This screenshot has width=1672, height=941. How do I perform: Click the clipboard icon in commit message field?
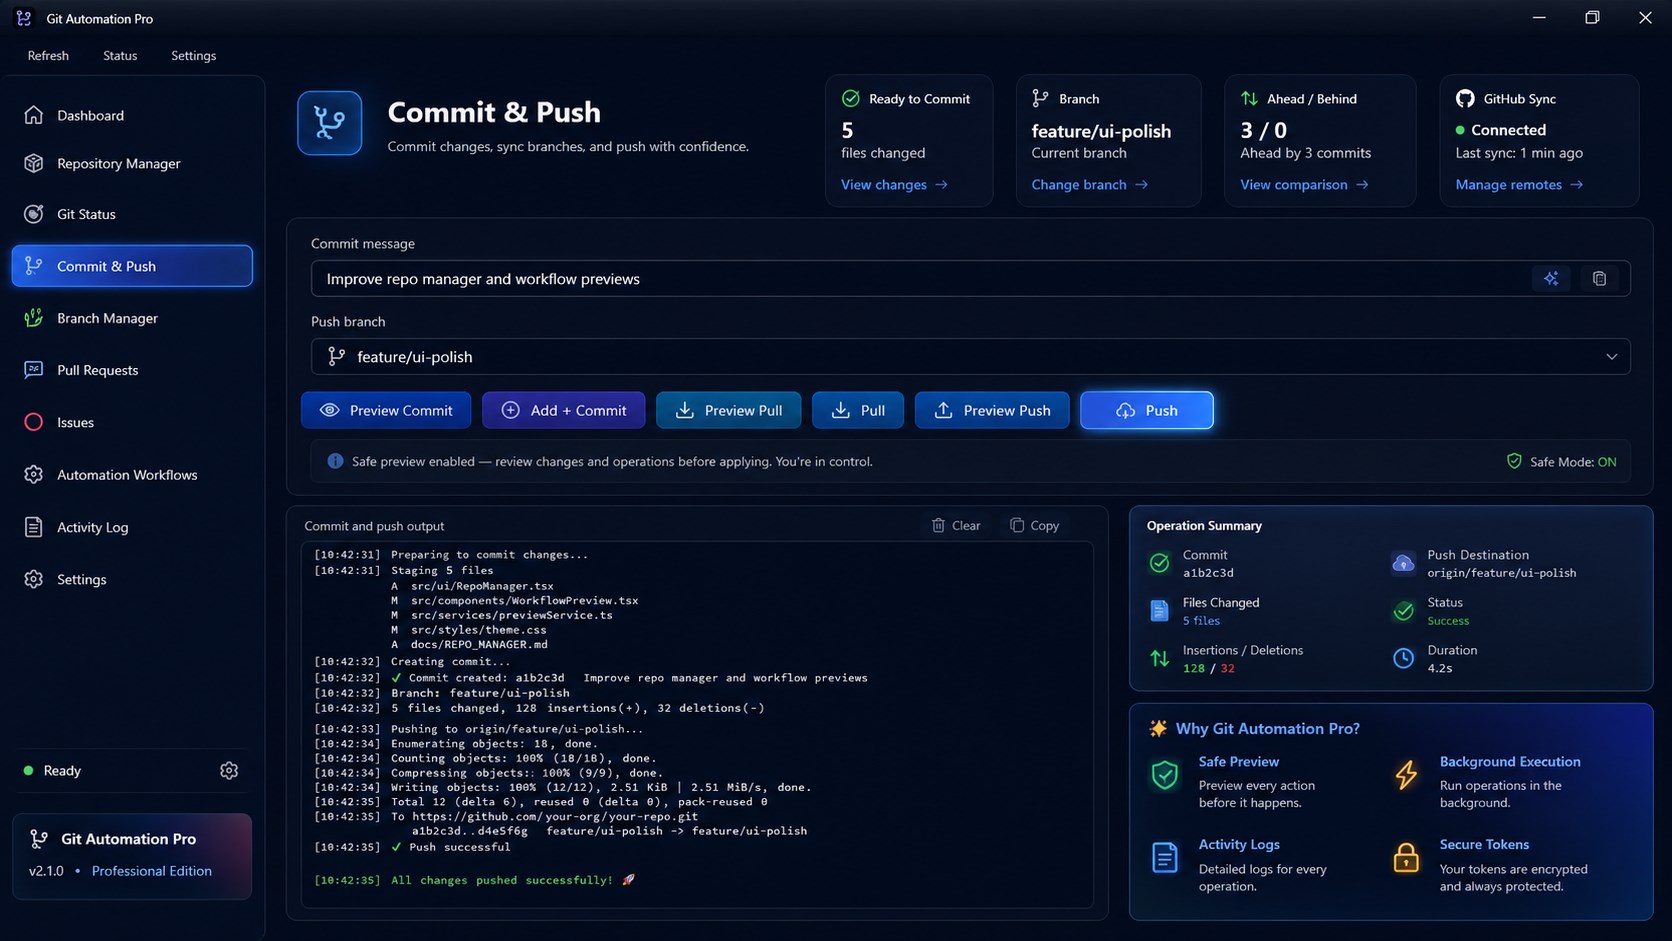(x=1599, y=279)
